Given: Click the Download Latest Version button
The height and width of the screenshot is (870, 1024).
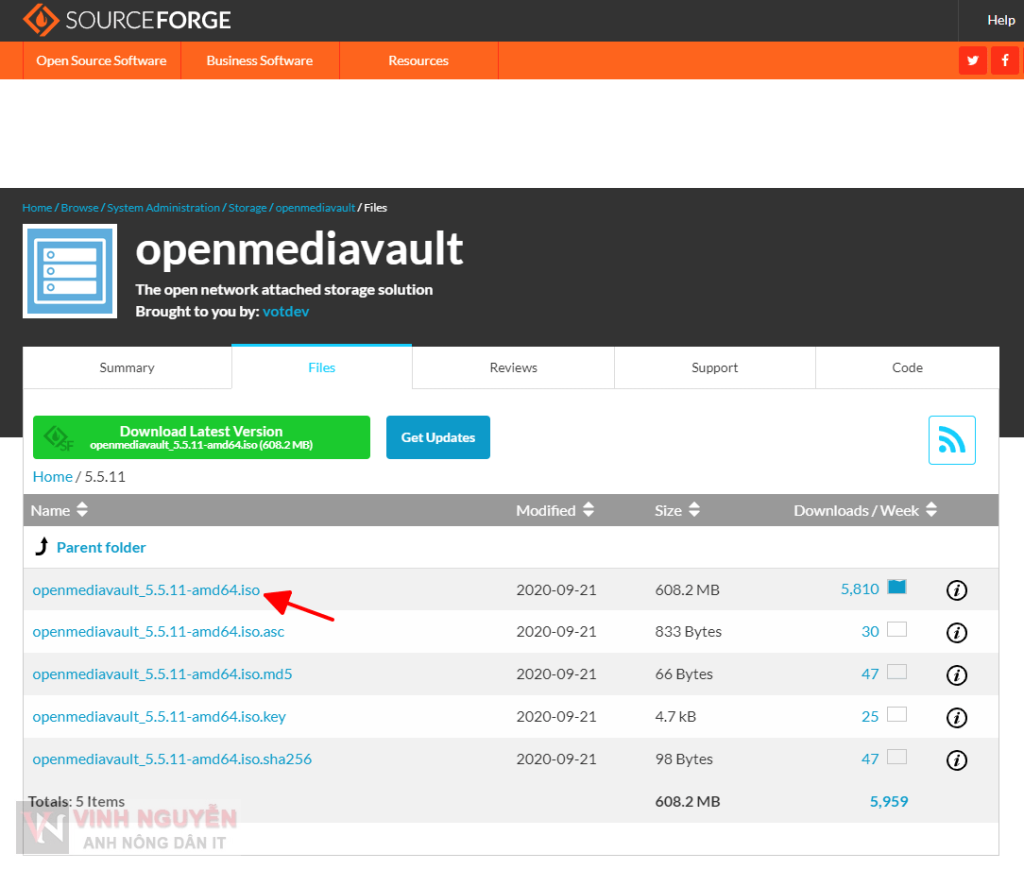Looking at the screenshot, I should click(201, 437).
